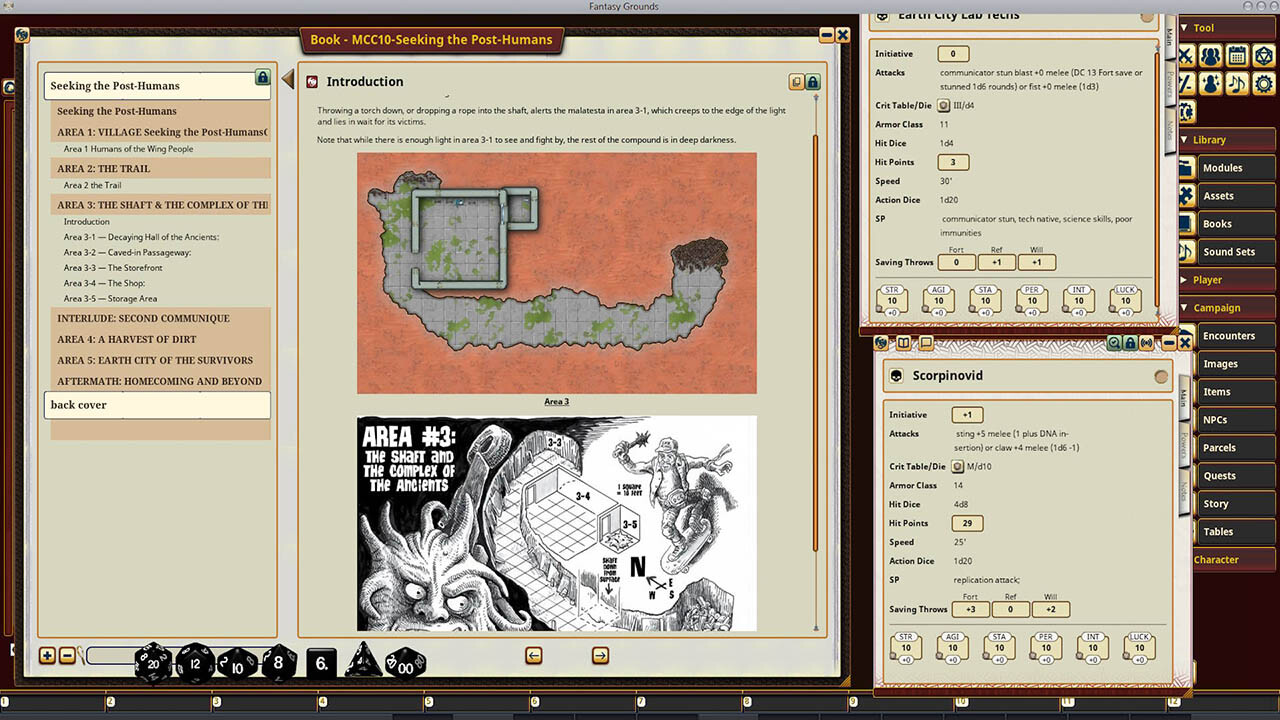Screen dimensions: 1280x720
Task: Click the magnifier zoom icon on Scorpinovid window
Action: pos(1114,343)
